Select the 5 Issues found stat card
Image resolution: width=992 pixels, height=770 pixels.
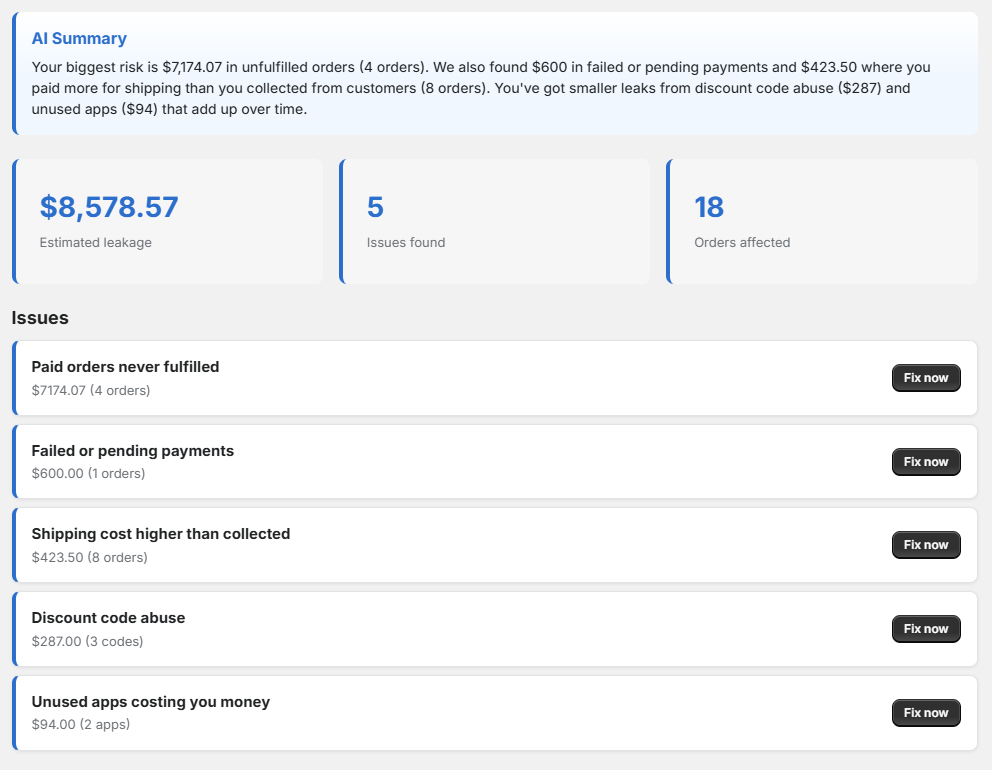point(495,221)
